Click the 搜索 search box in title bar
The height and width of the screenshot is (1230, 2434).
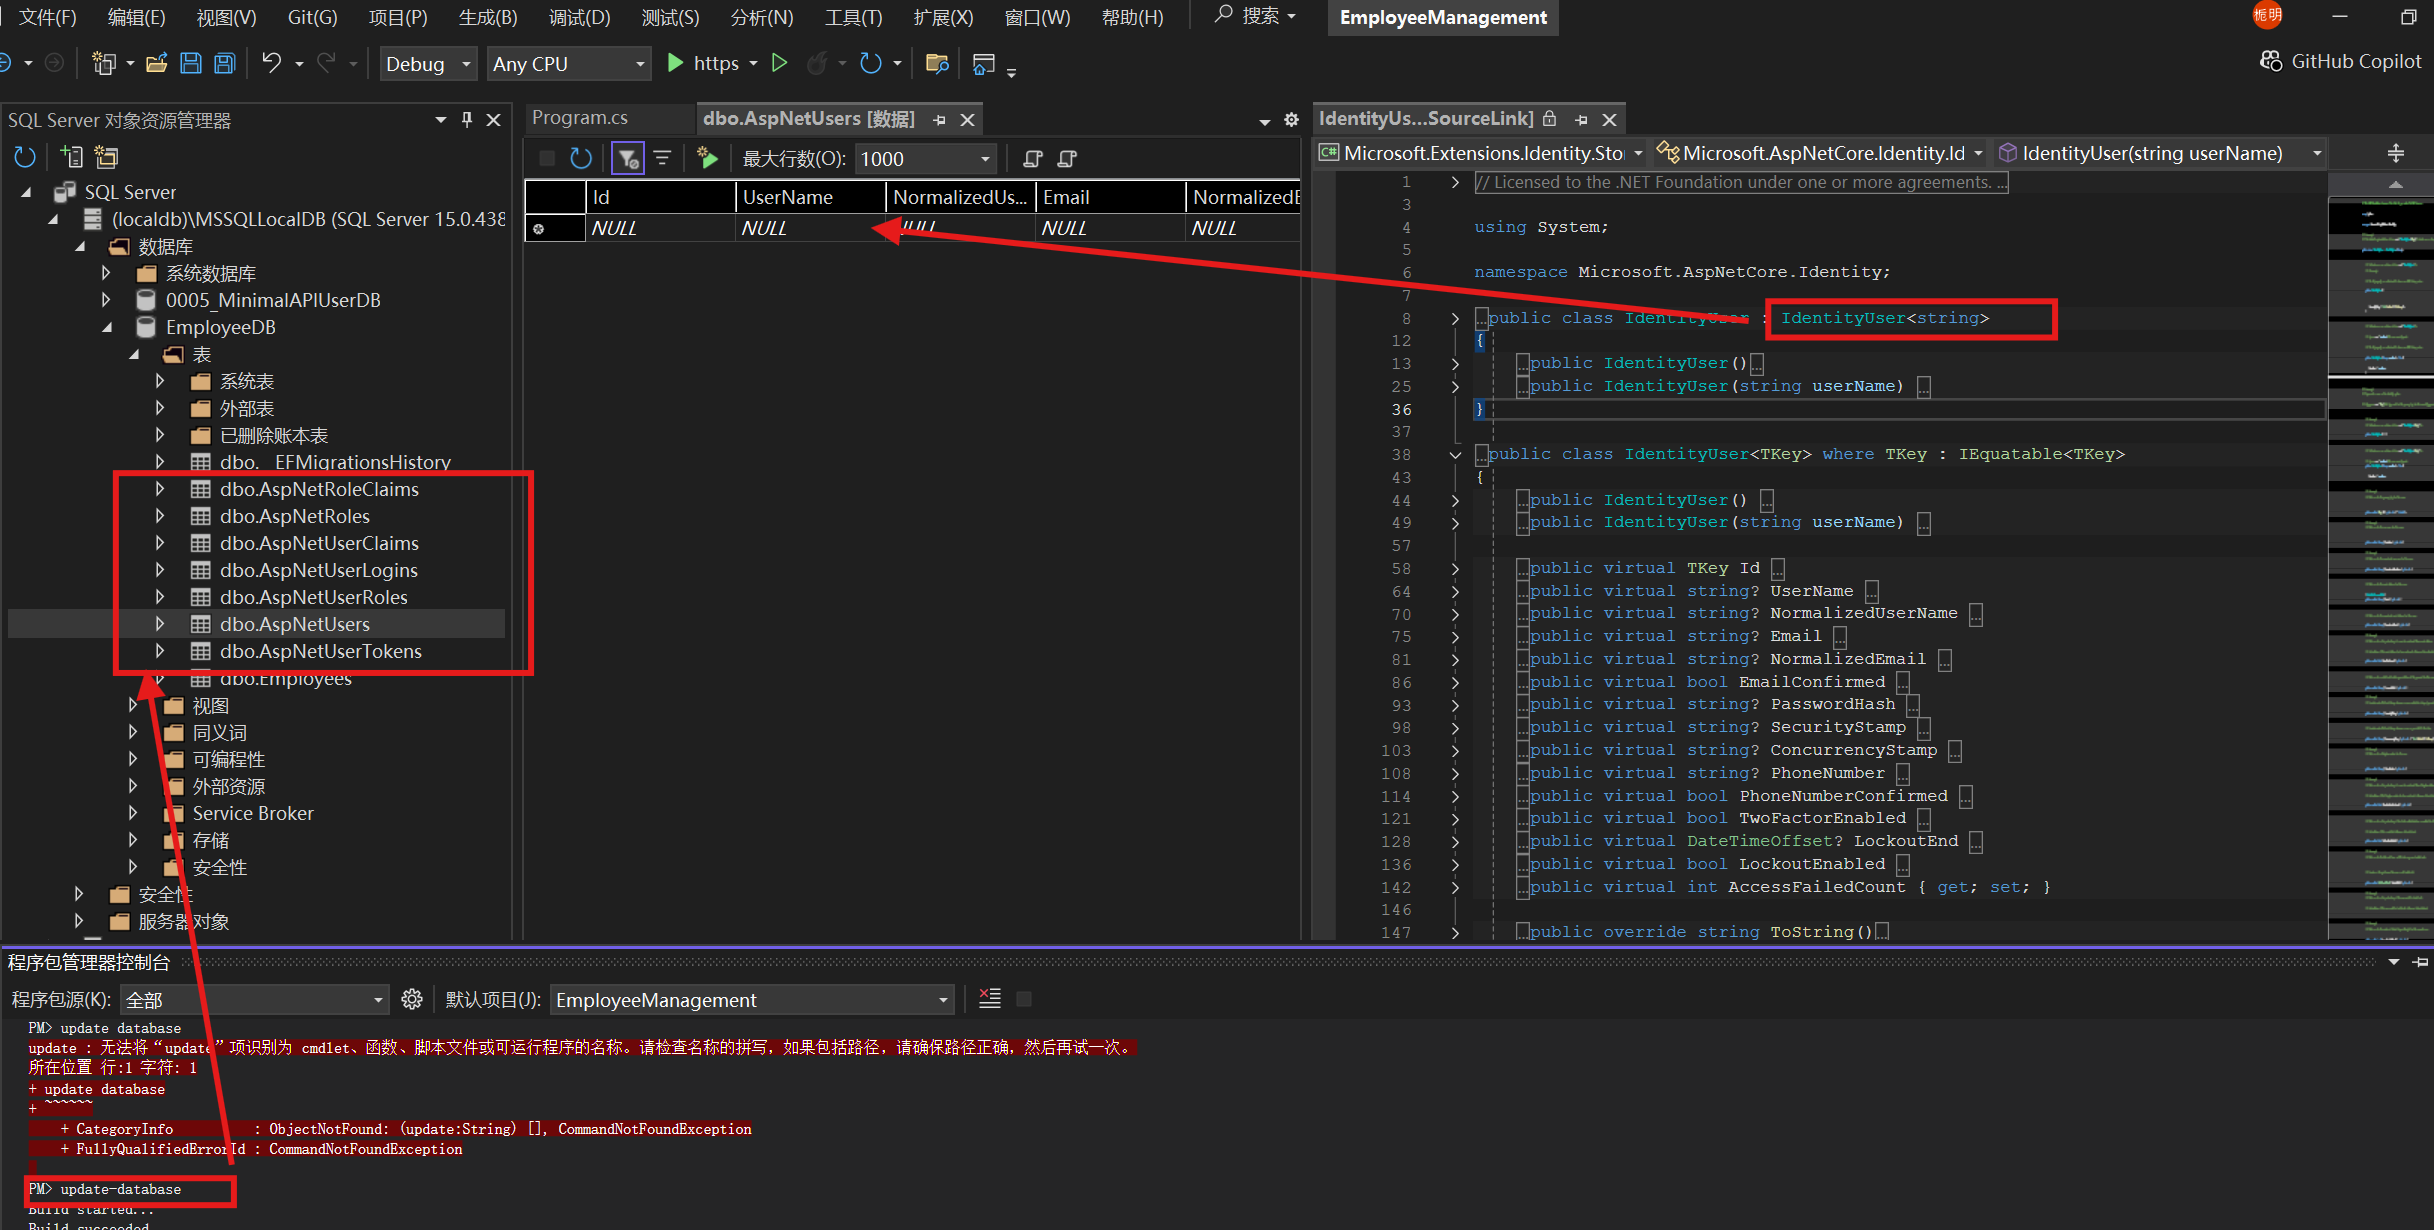coord(1256,16)
